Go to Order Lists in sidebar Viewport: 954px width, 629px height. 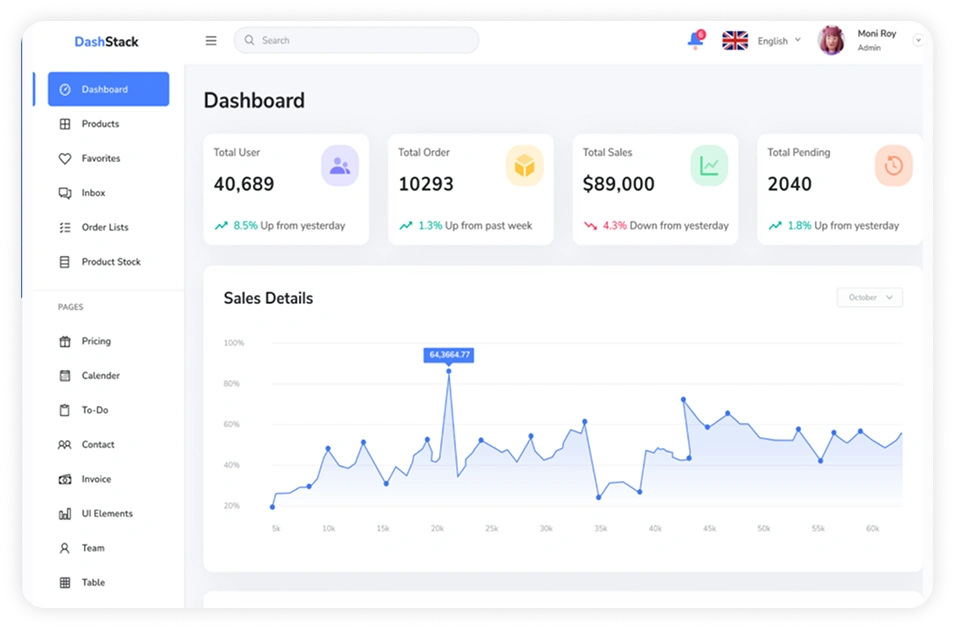point(105,227)
